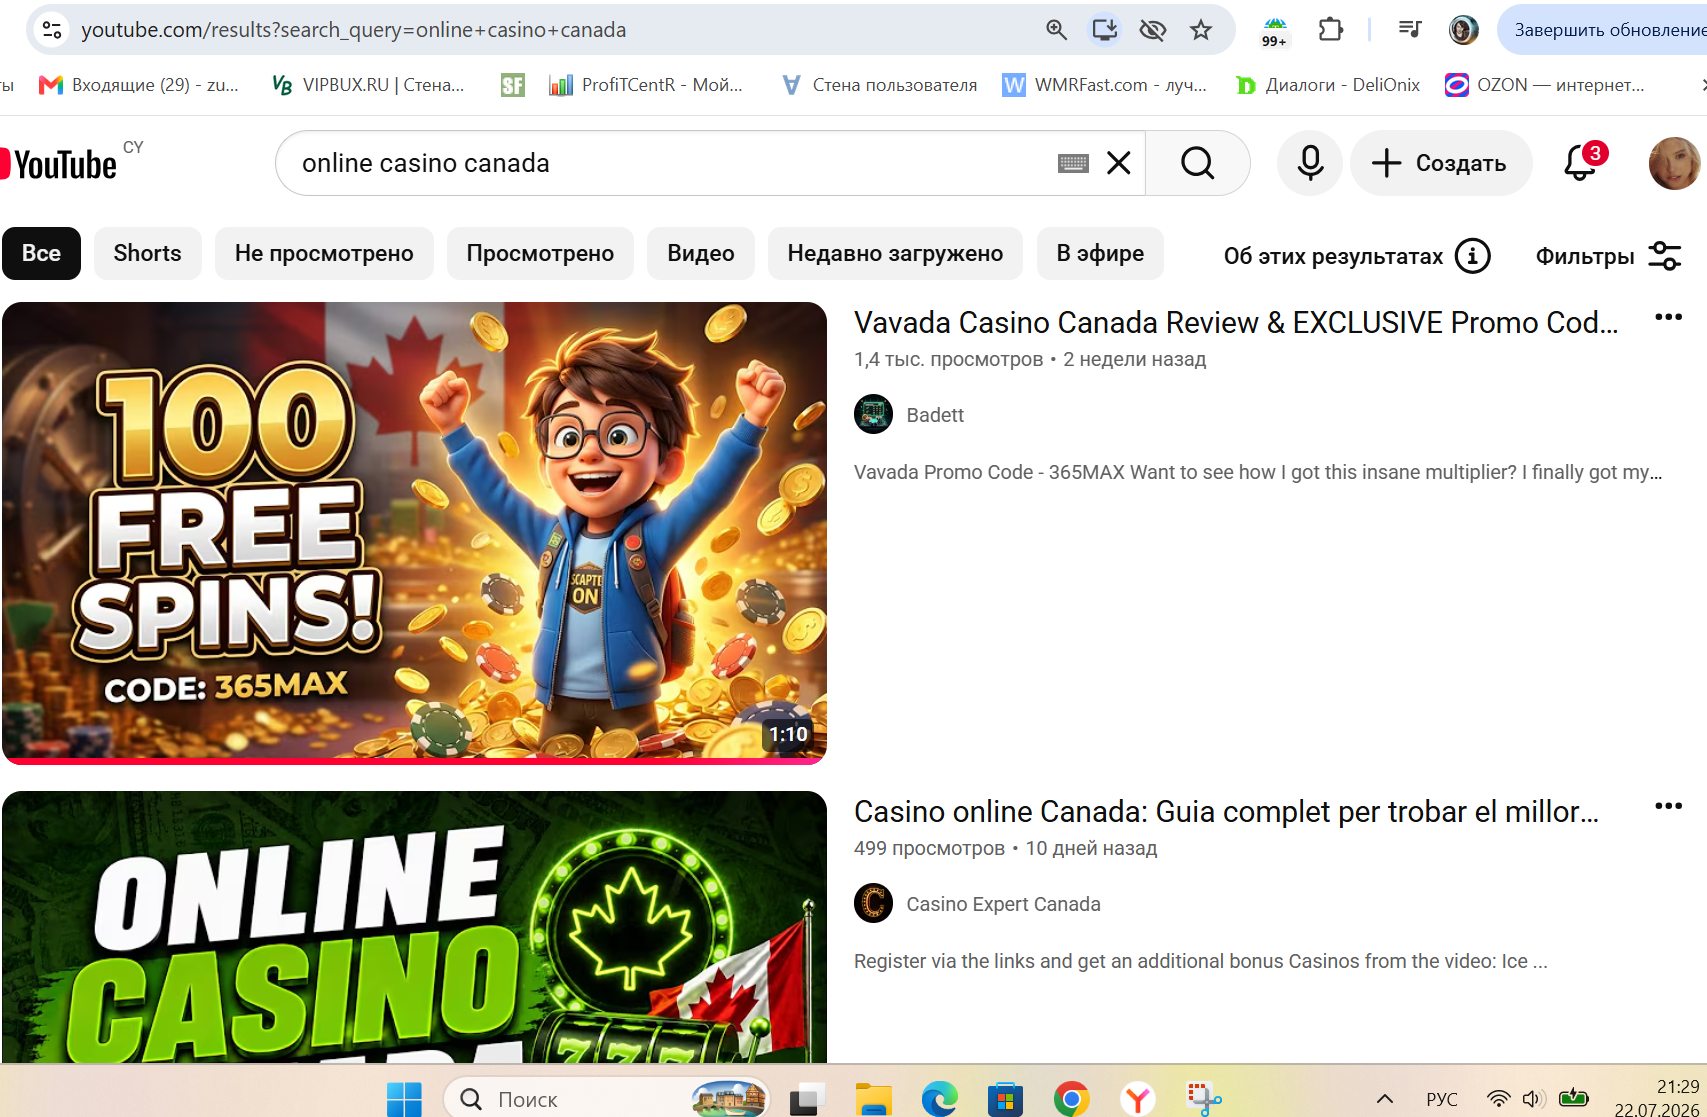Image resolution: width=1707 pixels, height=1117 pixels.
Task: Select the В эфире filter chip
Action: coord(1100,254)
